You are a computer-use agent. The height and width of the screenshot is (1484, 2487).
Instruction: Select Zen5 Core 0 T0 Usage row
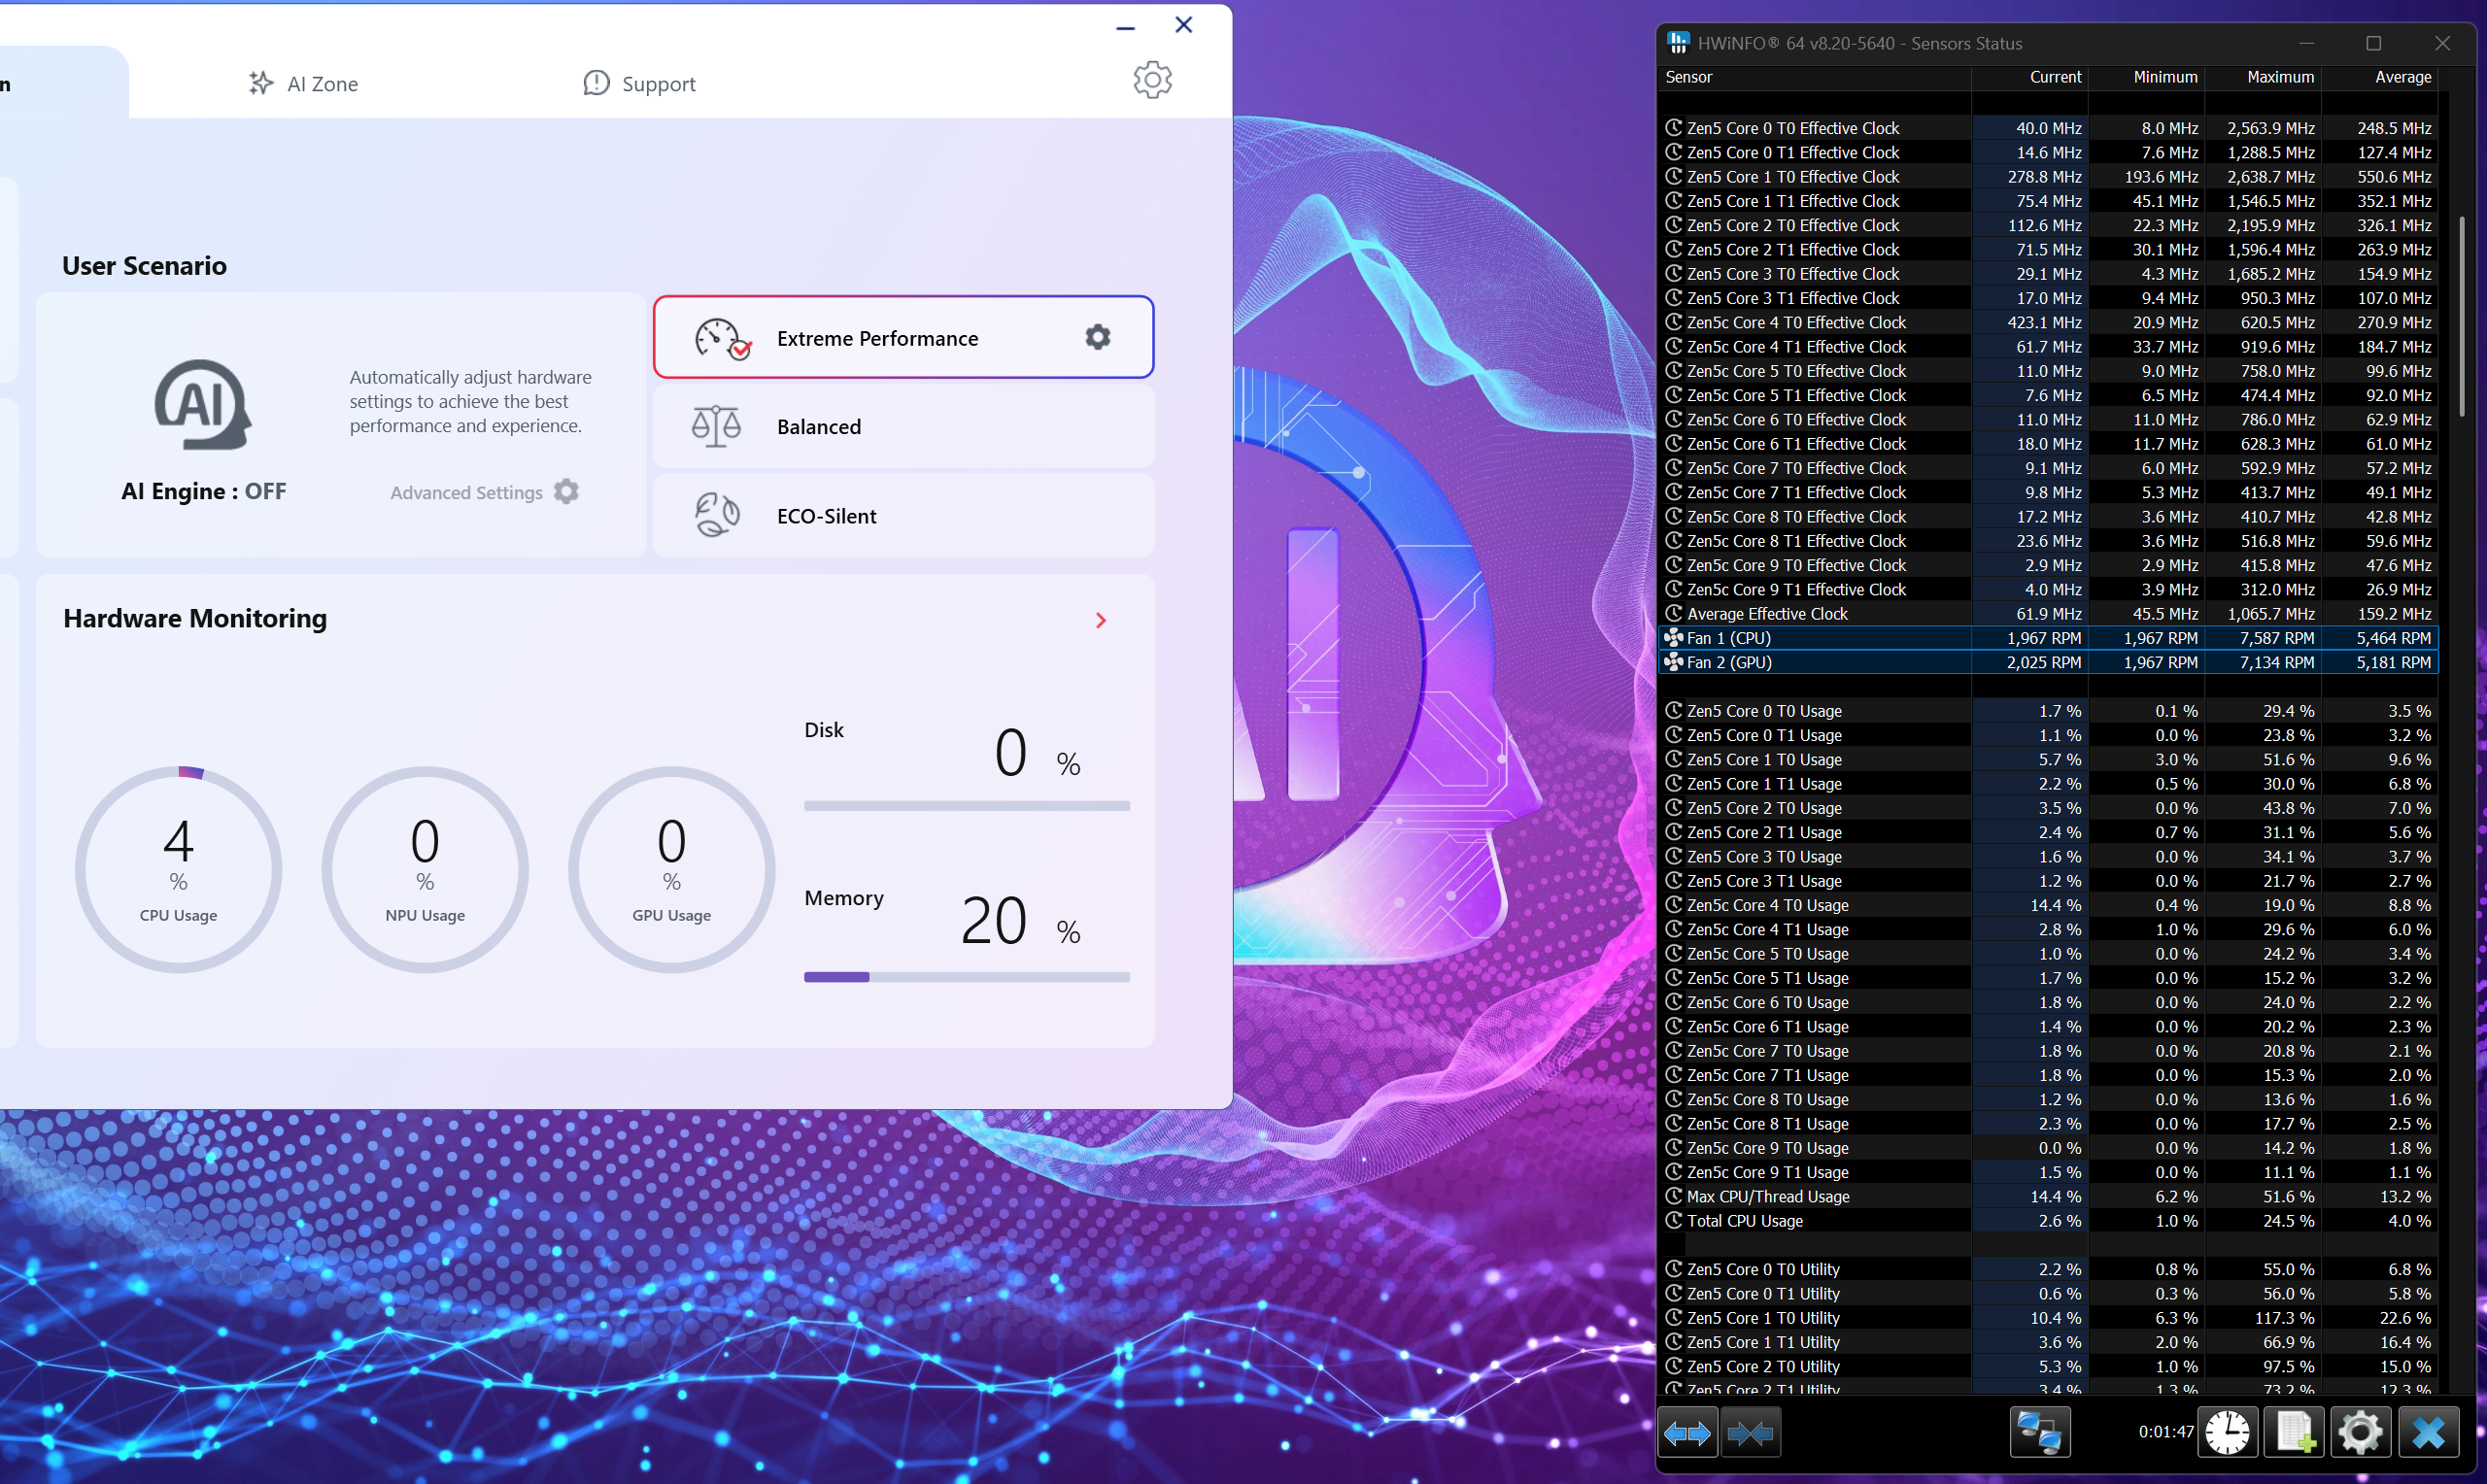tap(2048, 711)
